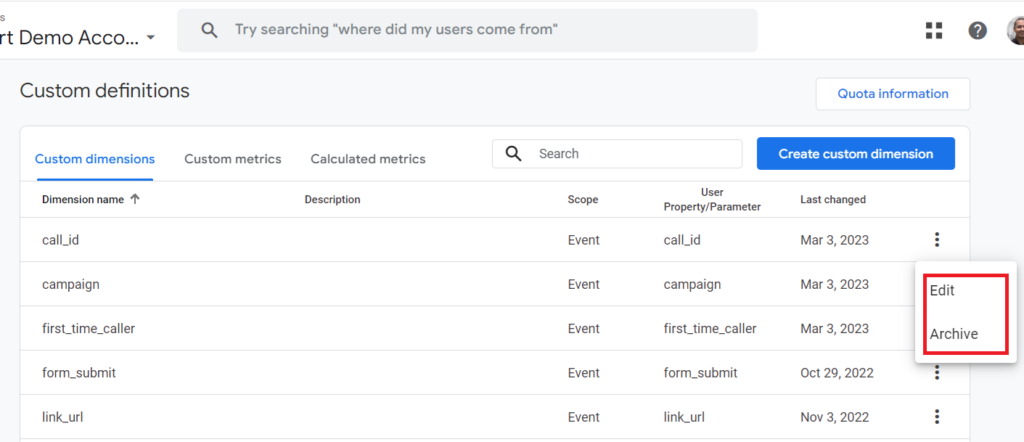Click the link_url parameter cell

(684, 417)
